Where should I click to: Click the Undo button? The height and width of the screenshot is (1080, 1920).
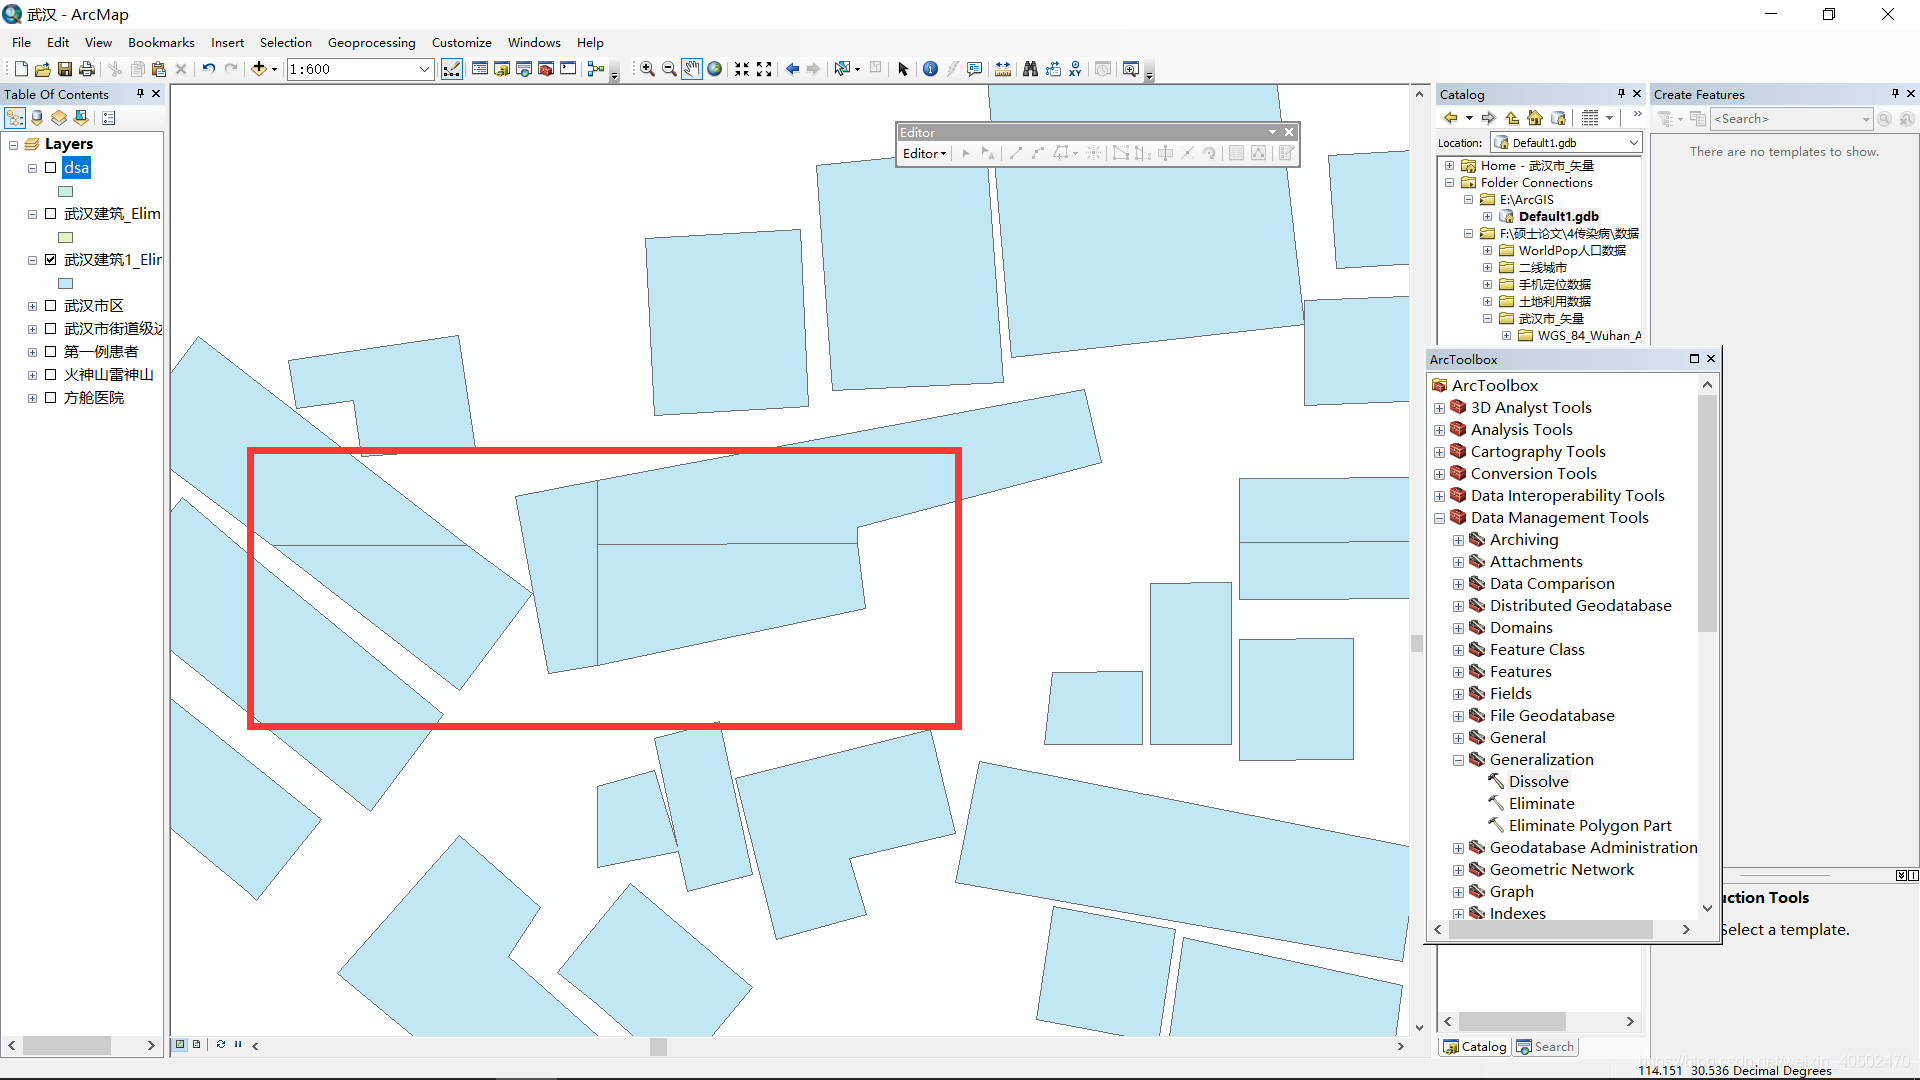(208, 69)
